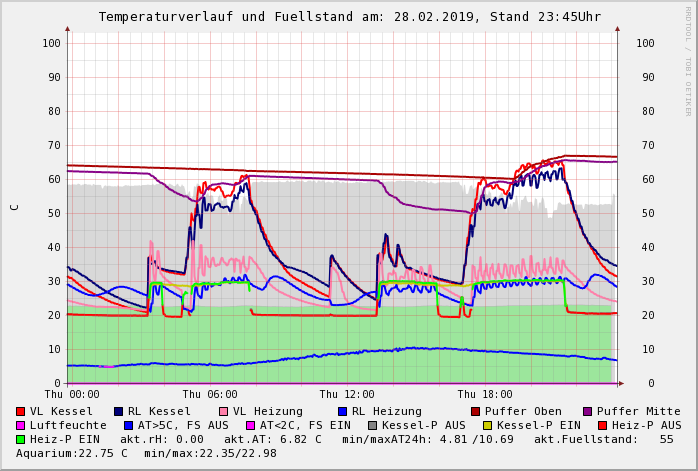Click the blue RL Heizung legend swatch
The height and width of the screenshot is (471, 698).
[342, 412]
